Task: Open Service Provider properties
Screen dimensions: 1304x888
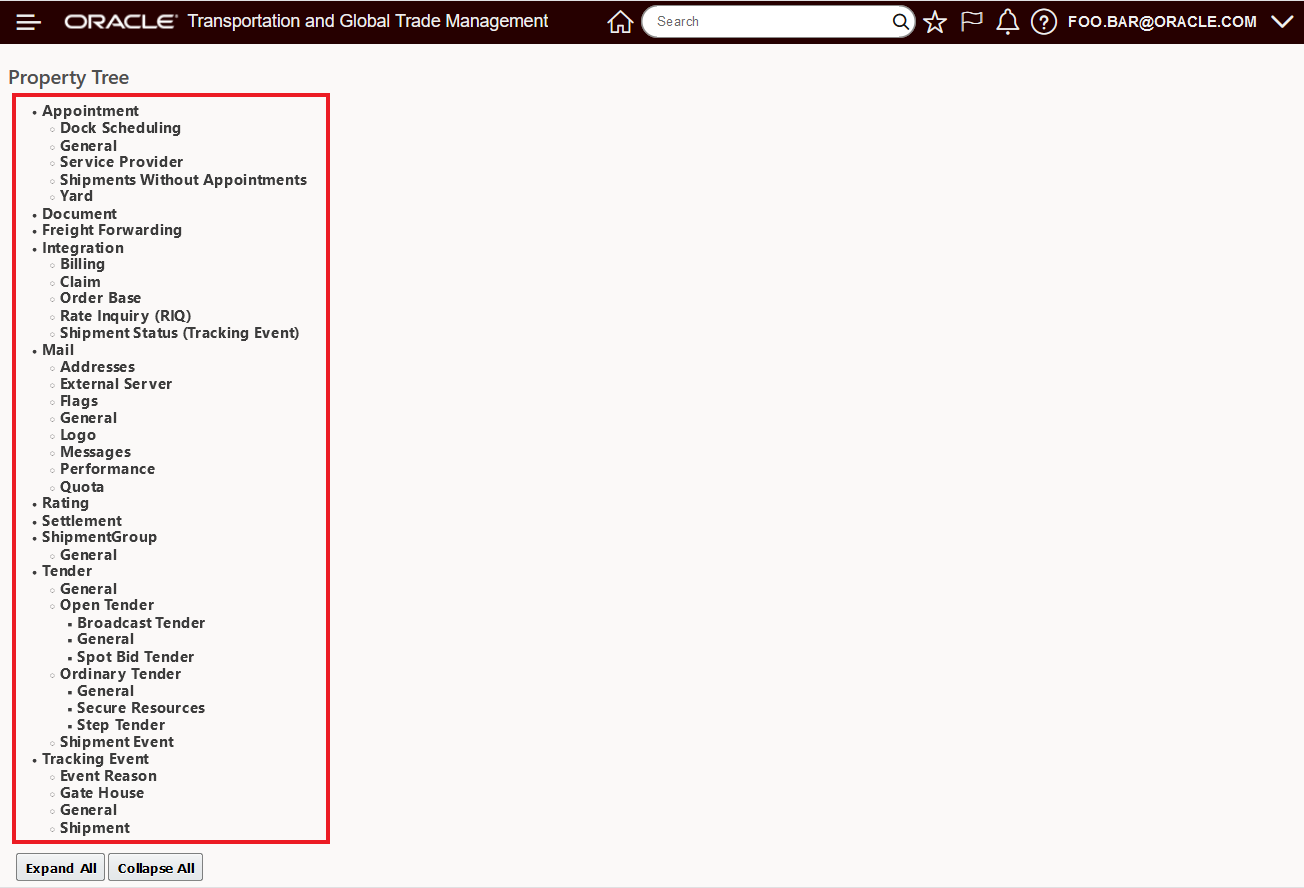Action: click(121, 162)
